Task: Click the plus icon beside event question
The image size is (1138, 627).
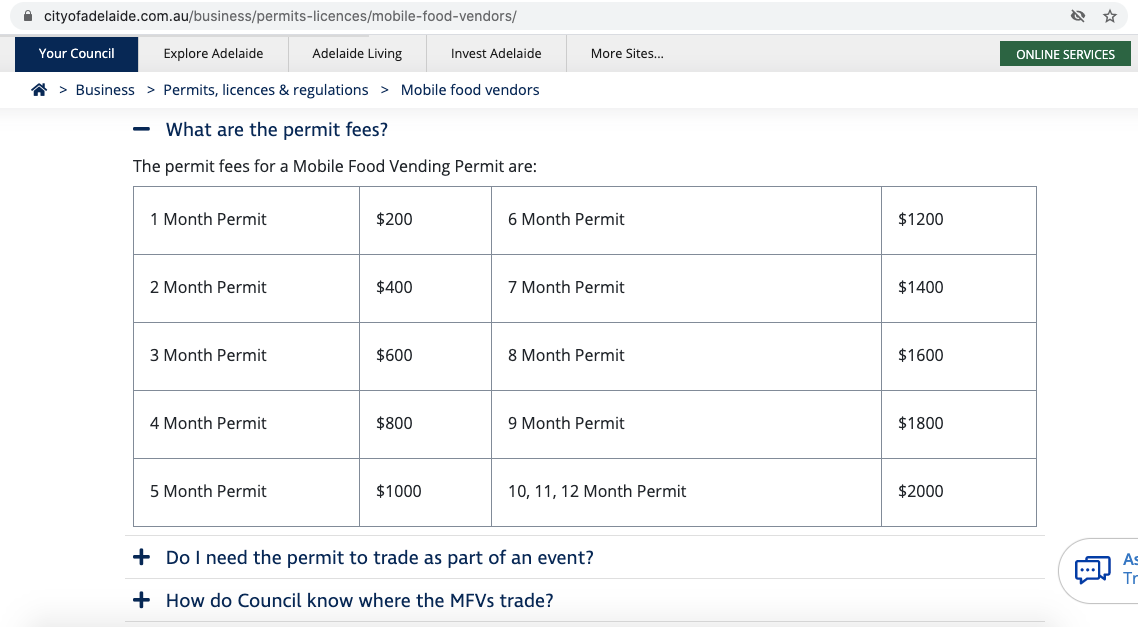Action: pyautogui.click(x=142, y=558)
